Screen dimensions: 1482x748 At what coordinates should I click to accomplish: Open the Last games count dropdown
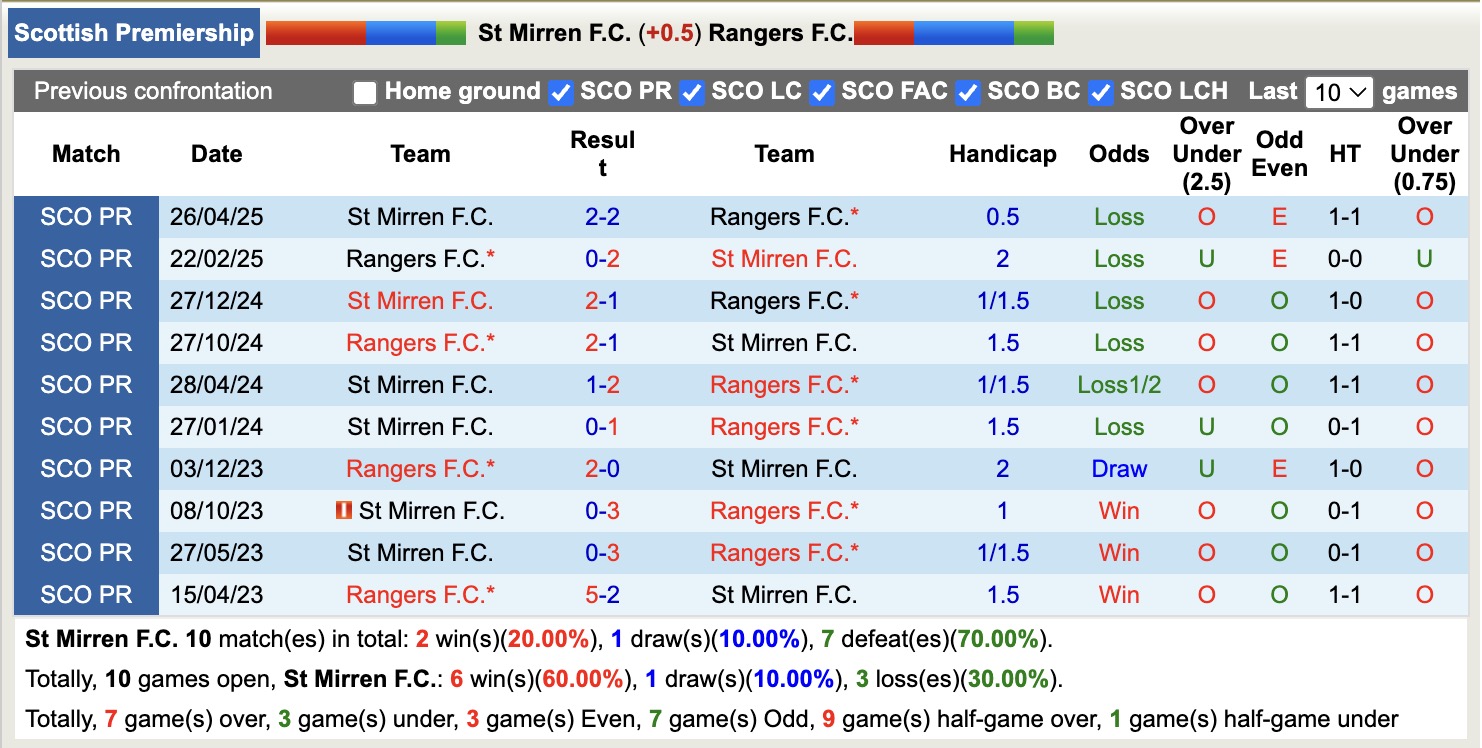coord(1338,91)
